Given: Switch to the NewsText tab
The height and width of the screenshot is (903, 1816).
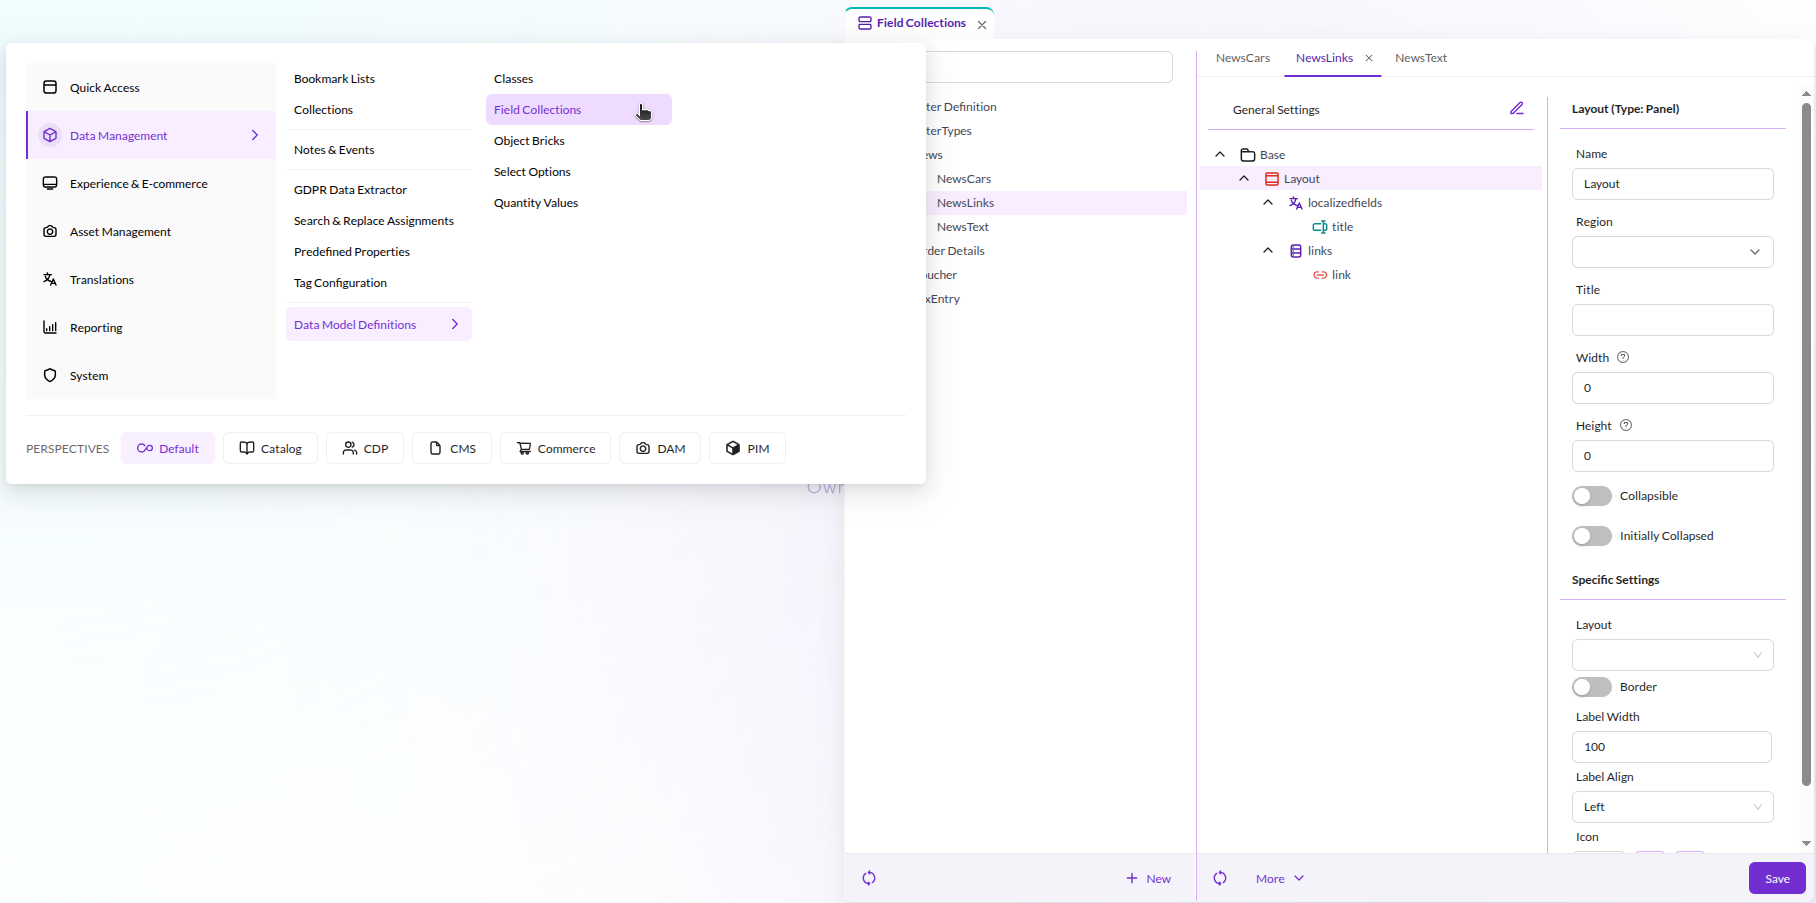Looking at the screenshot, I should click(x=1421, y=58).
